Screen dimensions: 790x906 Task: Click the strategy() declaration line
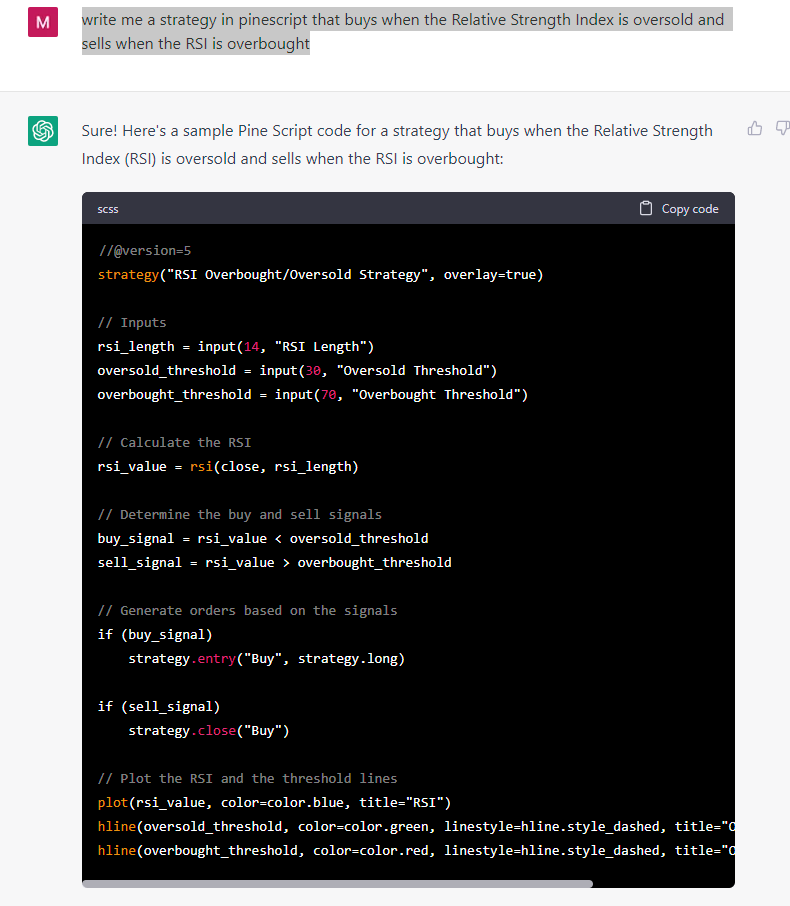320,274
